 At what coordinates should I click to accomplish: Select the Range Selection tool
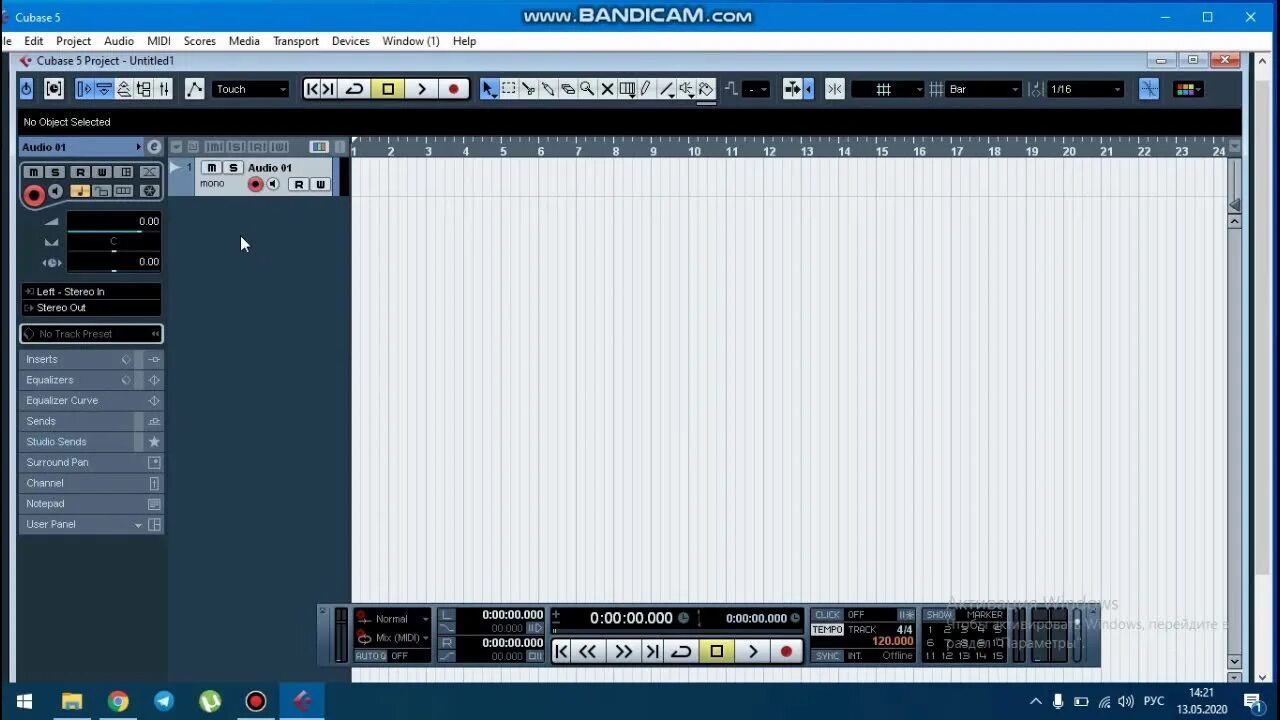click(x=508, y=89)
